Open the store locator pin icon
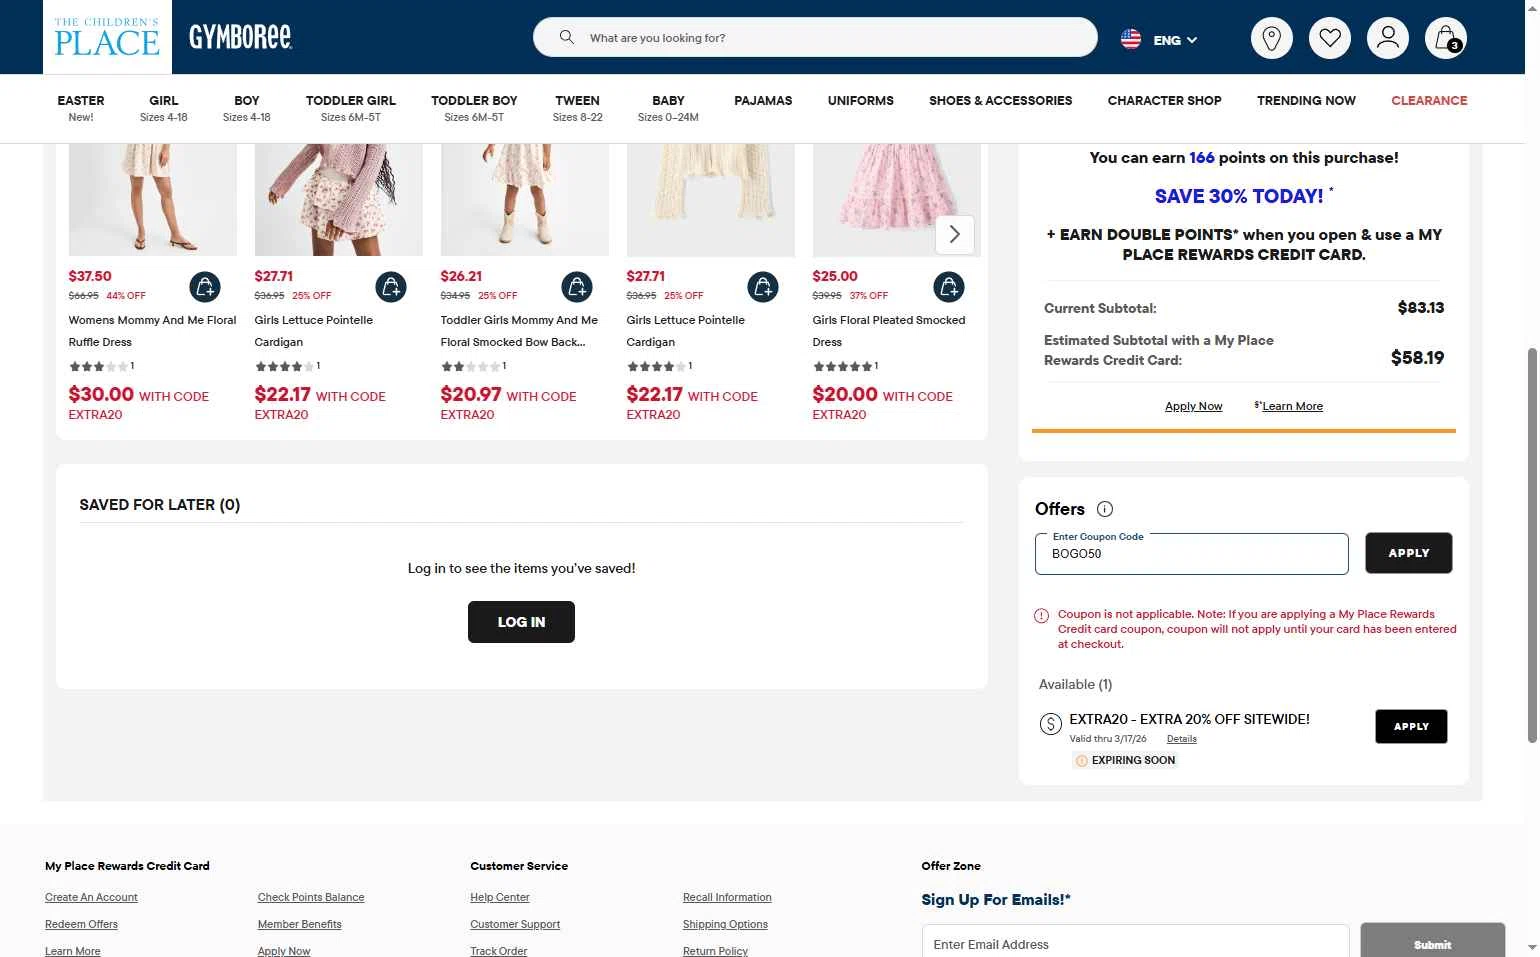The width and height of the screenshot is (1540, 957). (1272, 38)
